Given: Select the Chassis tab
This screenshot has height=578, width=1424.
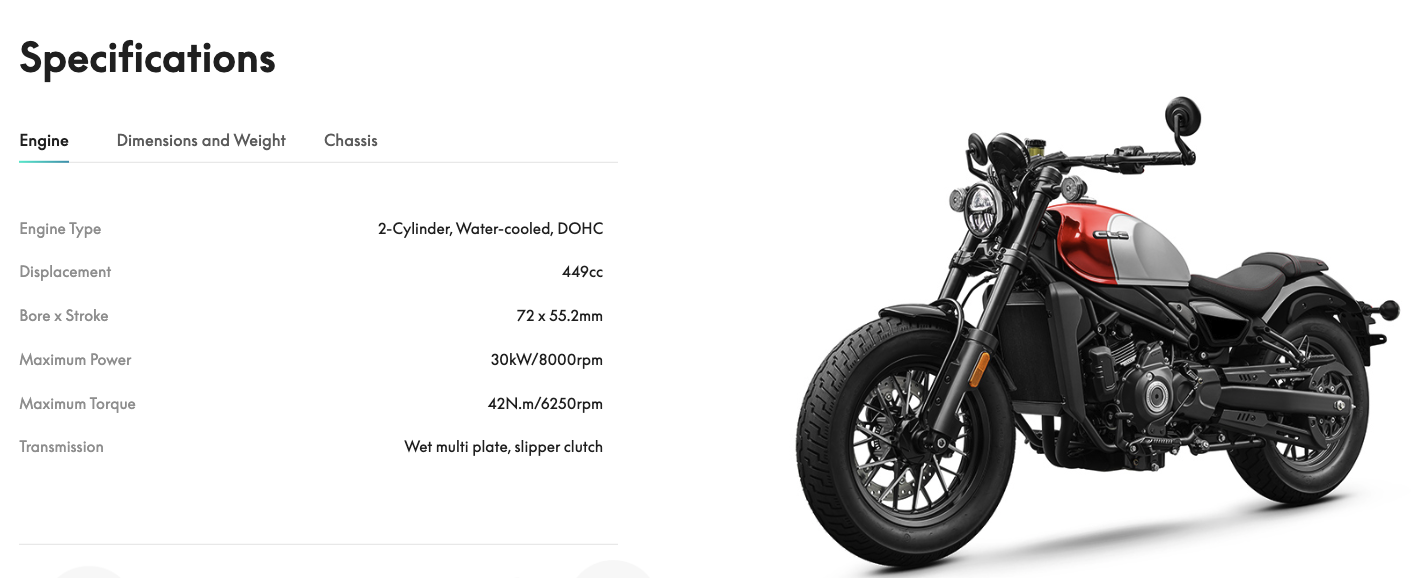Looking at the screenshot, I should pos(351,141).
